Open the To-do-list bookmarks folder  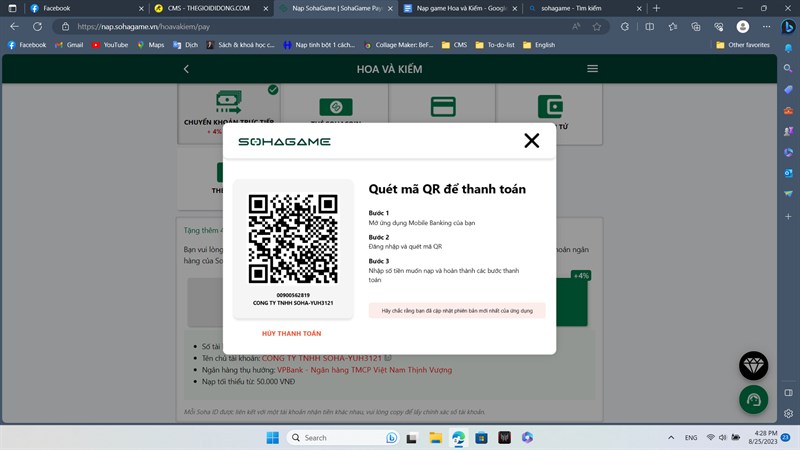pyautogui.click(x=495, y=45)
